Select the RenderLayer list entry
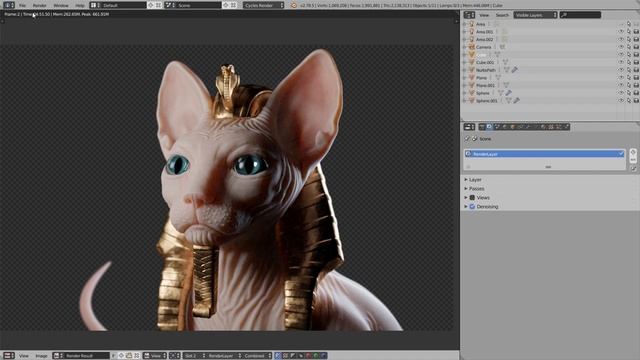The width and height of the screenshot is (640, 360). pos(544,154)
